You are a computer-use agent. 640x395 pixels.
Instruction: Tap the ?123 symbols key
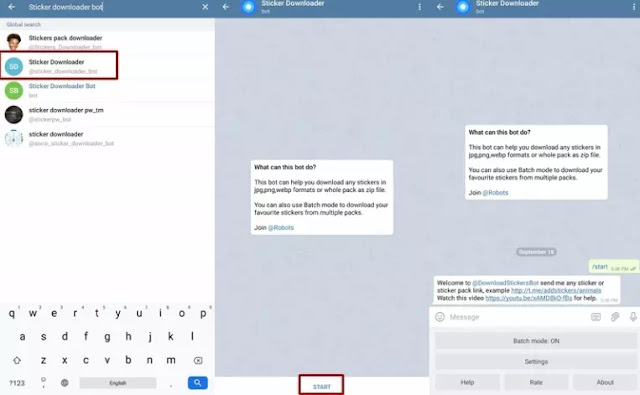(17, 383)
